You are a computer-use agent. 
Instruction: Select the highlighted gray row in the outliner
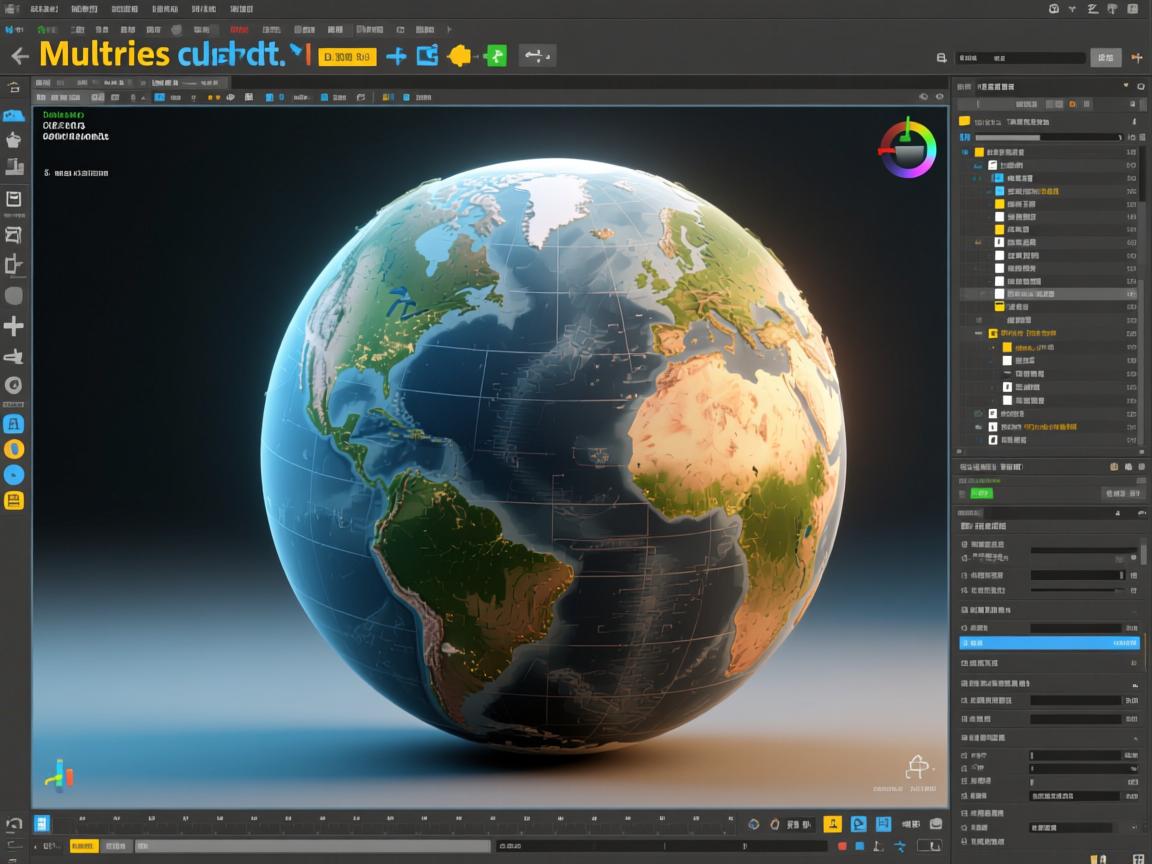[x=1050, y=295]
